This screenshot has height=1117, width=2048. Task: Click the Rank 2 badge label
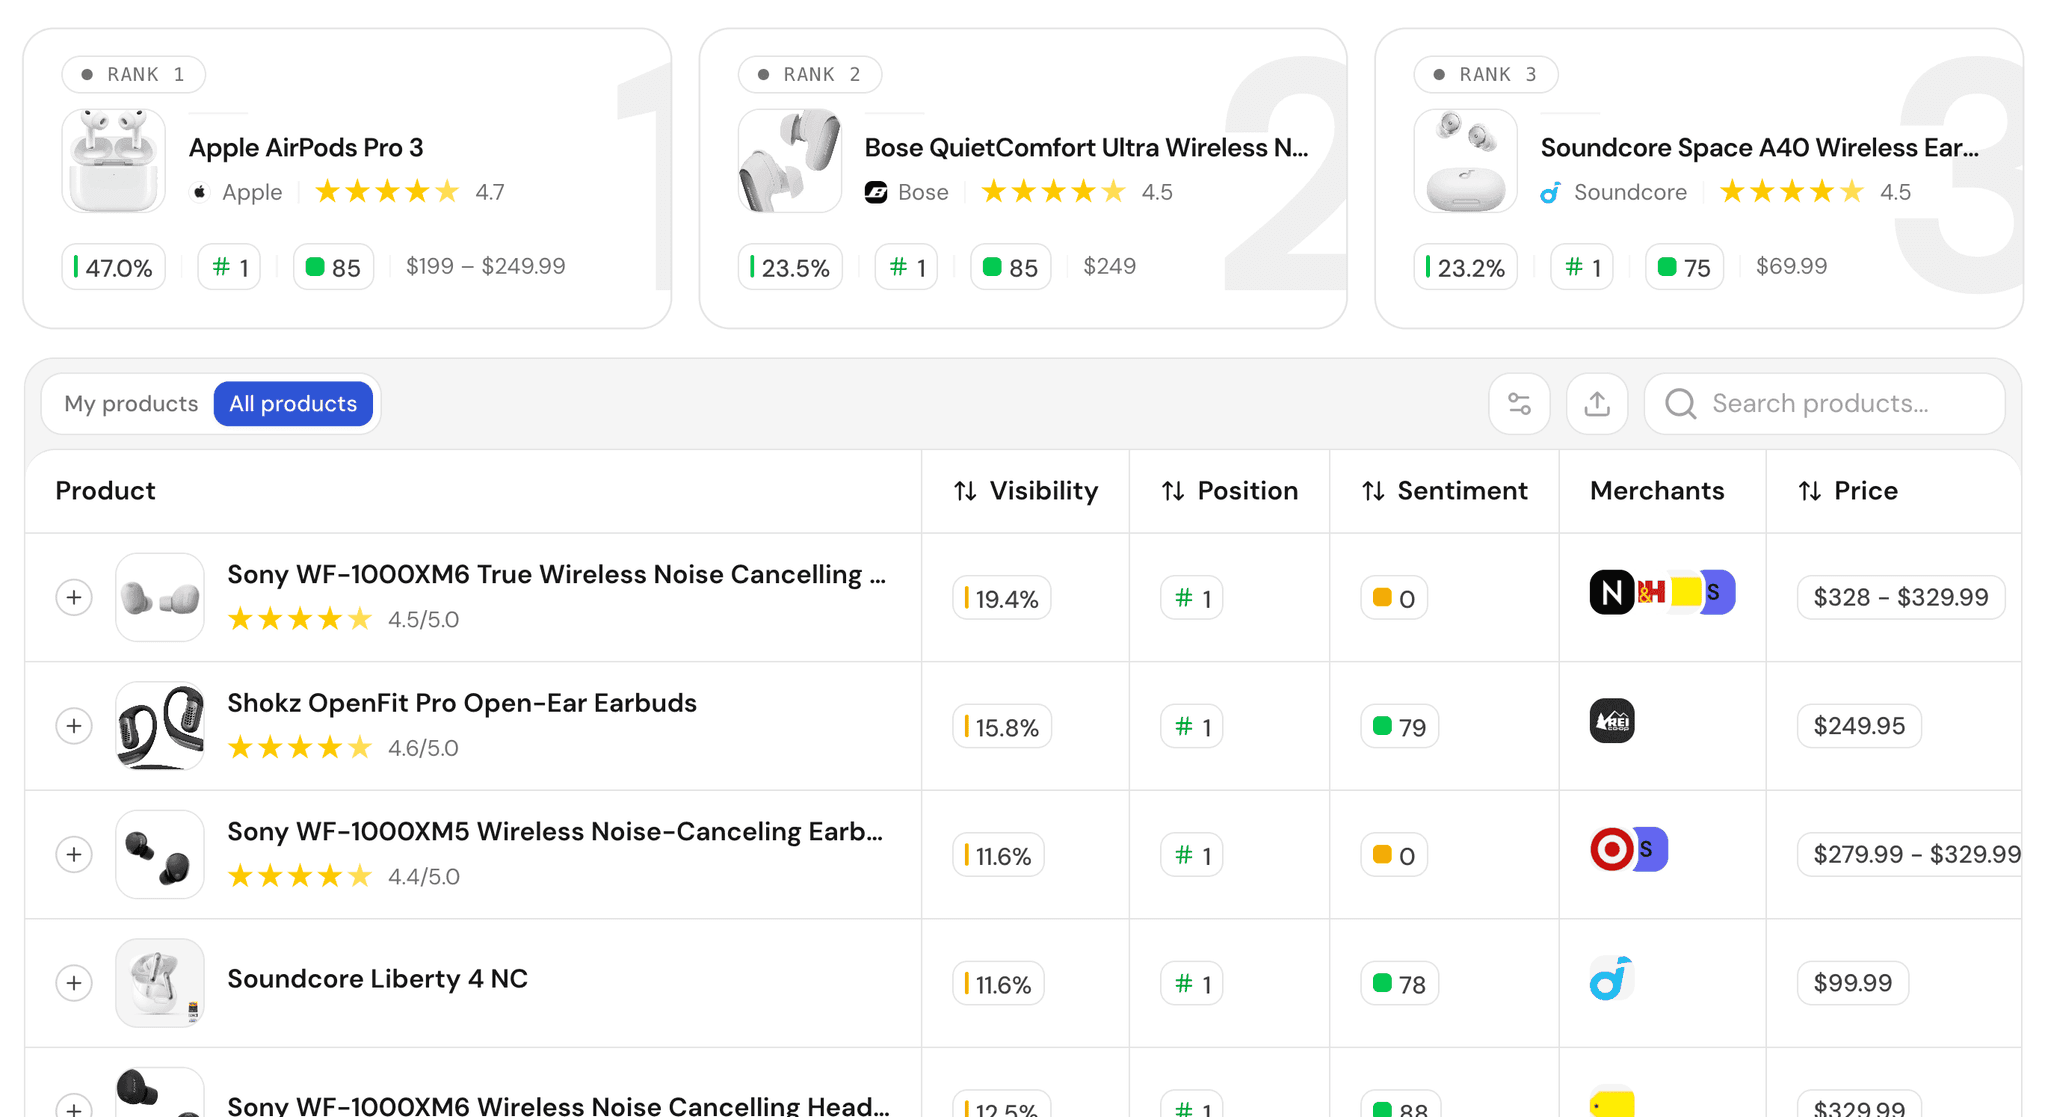[x=810, y=75]
